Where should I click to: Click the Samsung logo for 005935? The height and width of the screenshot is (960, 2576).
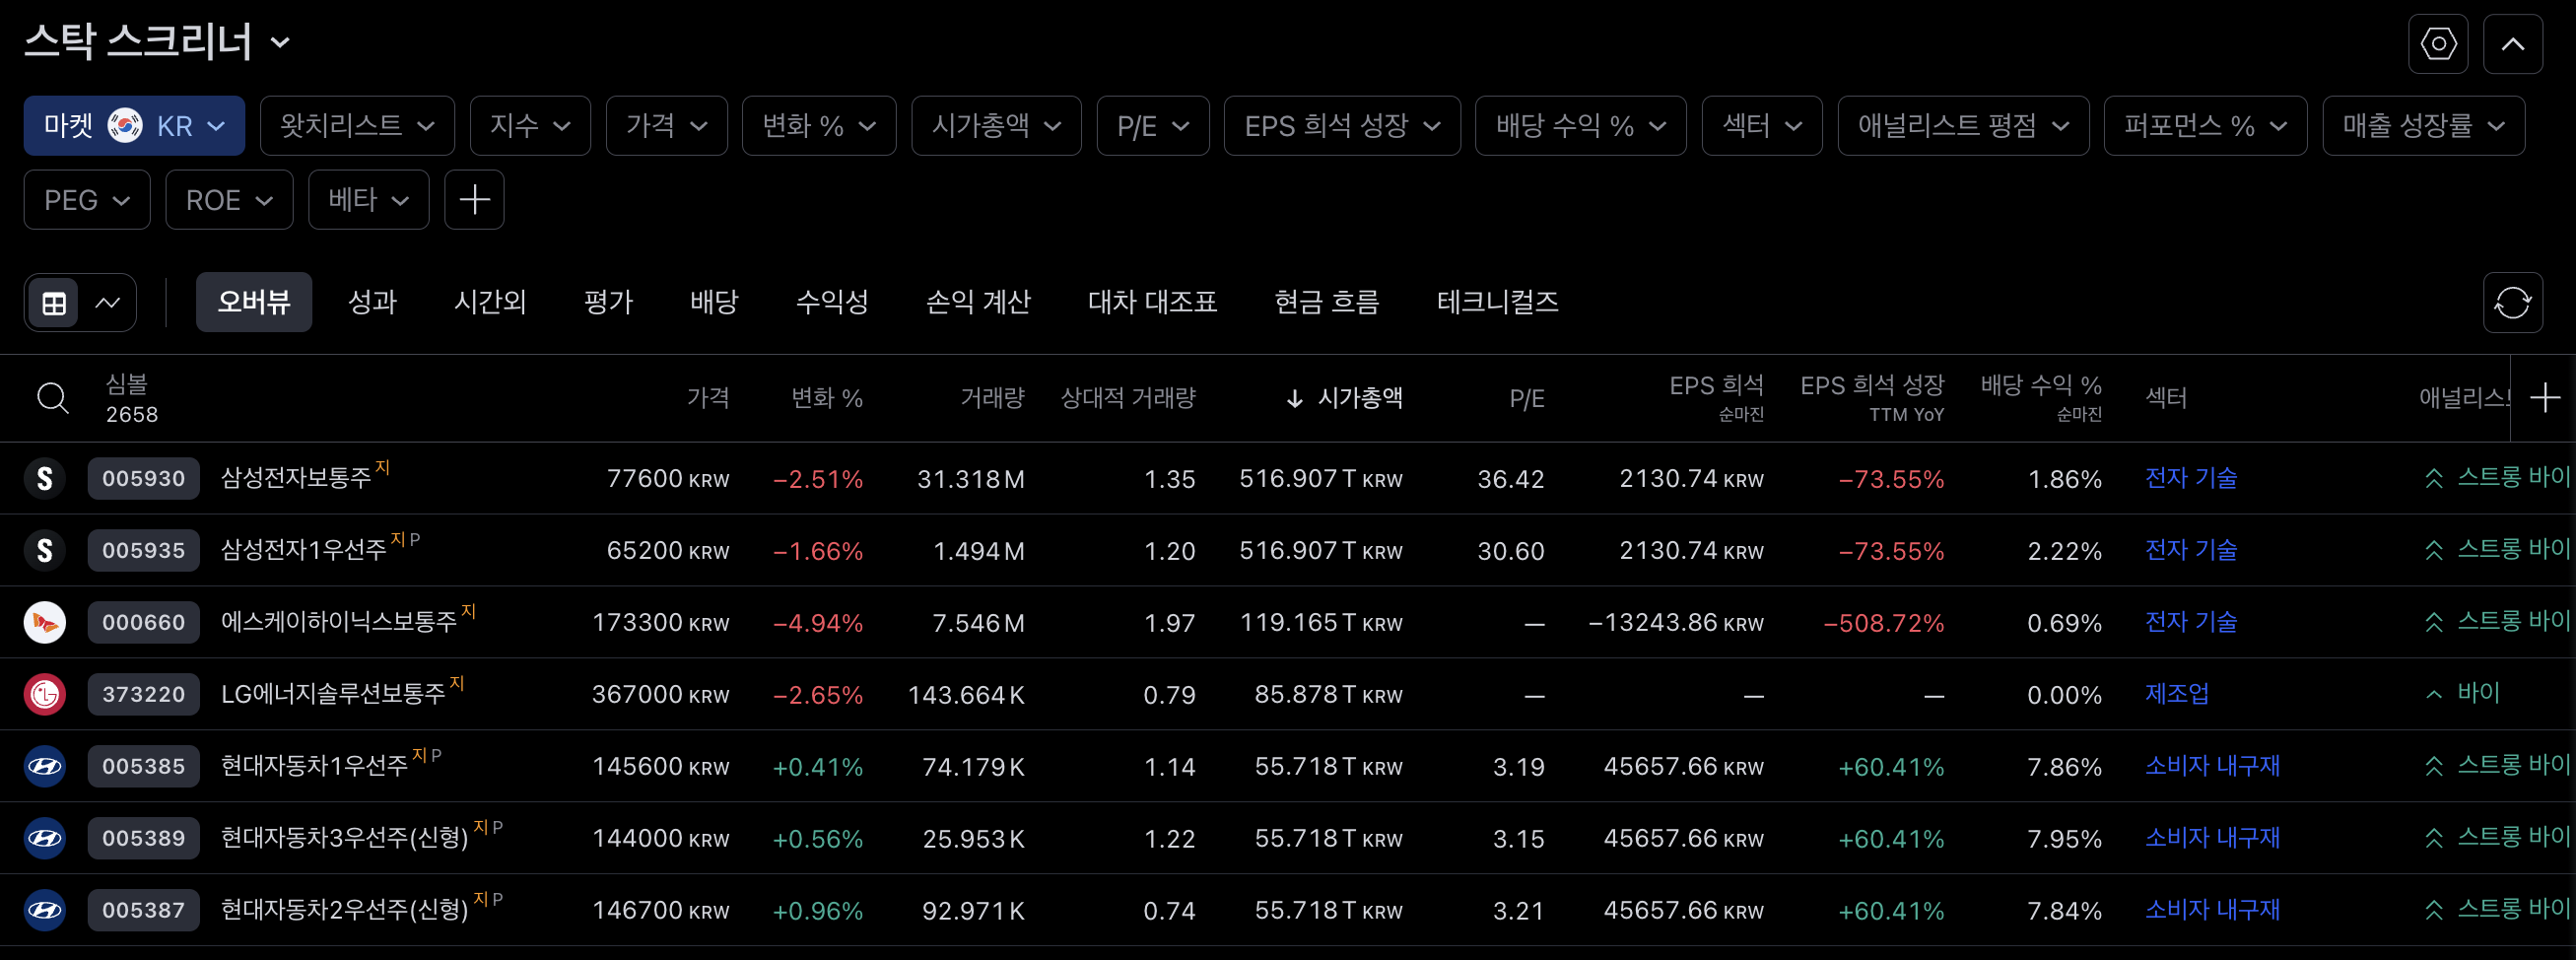[x=45, y=550]
